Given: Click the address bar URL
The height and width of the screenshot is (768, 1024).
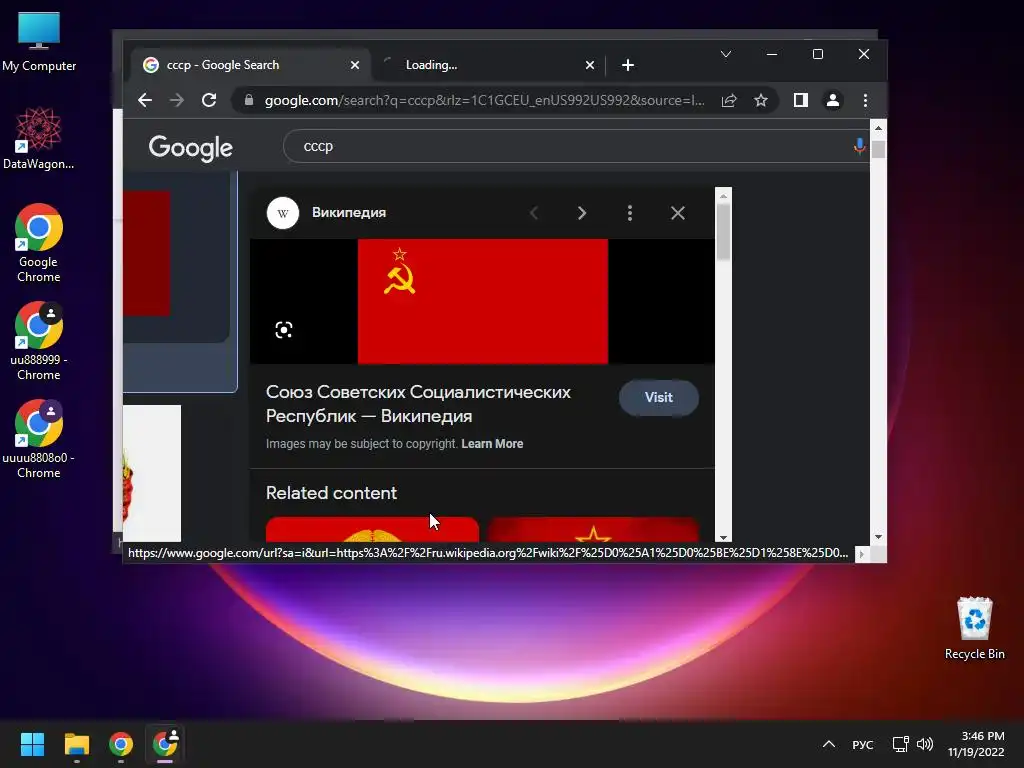Looking at the screenshot, I should coord(484,100).
